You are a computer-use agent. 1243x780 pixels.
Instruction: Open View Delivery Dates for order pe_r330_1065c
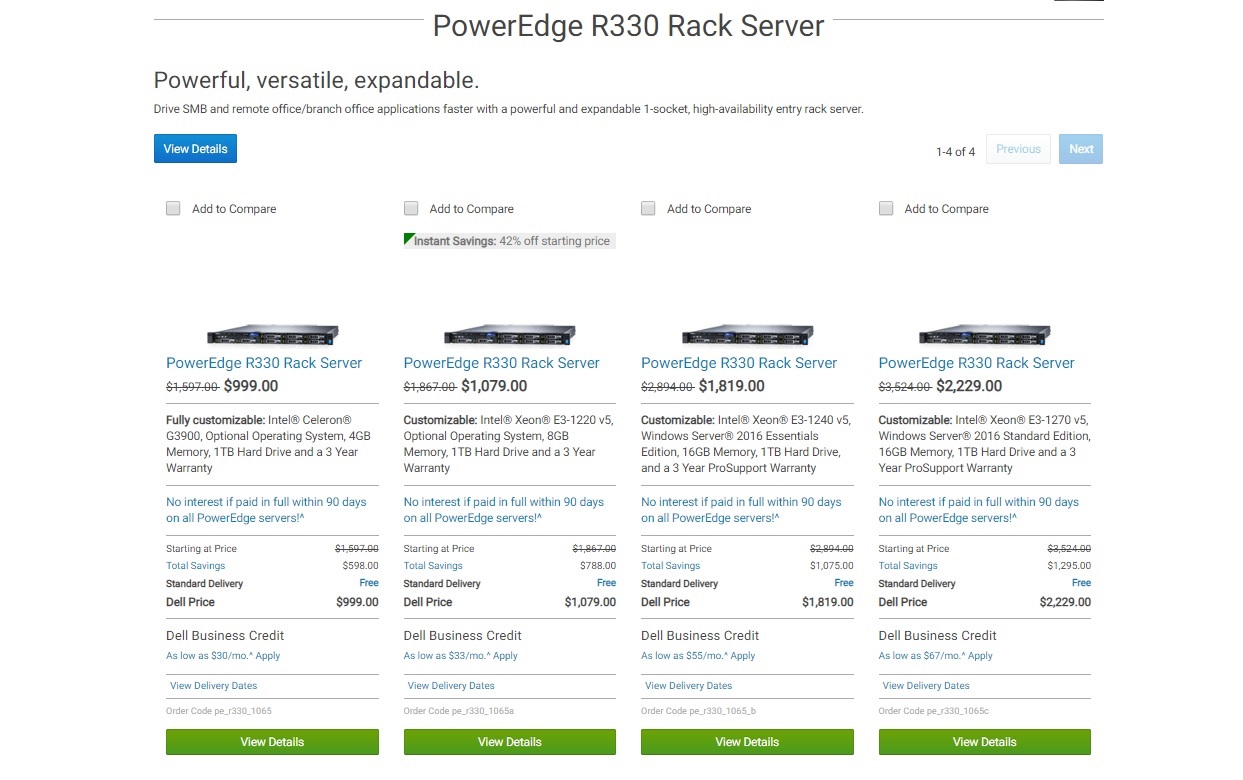click(x=926, y=686)
